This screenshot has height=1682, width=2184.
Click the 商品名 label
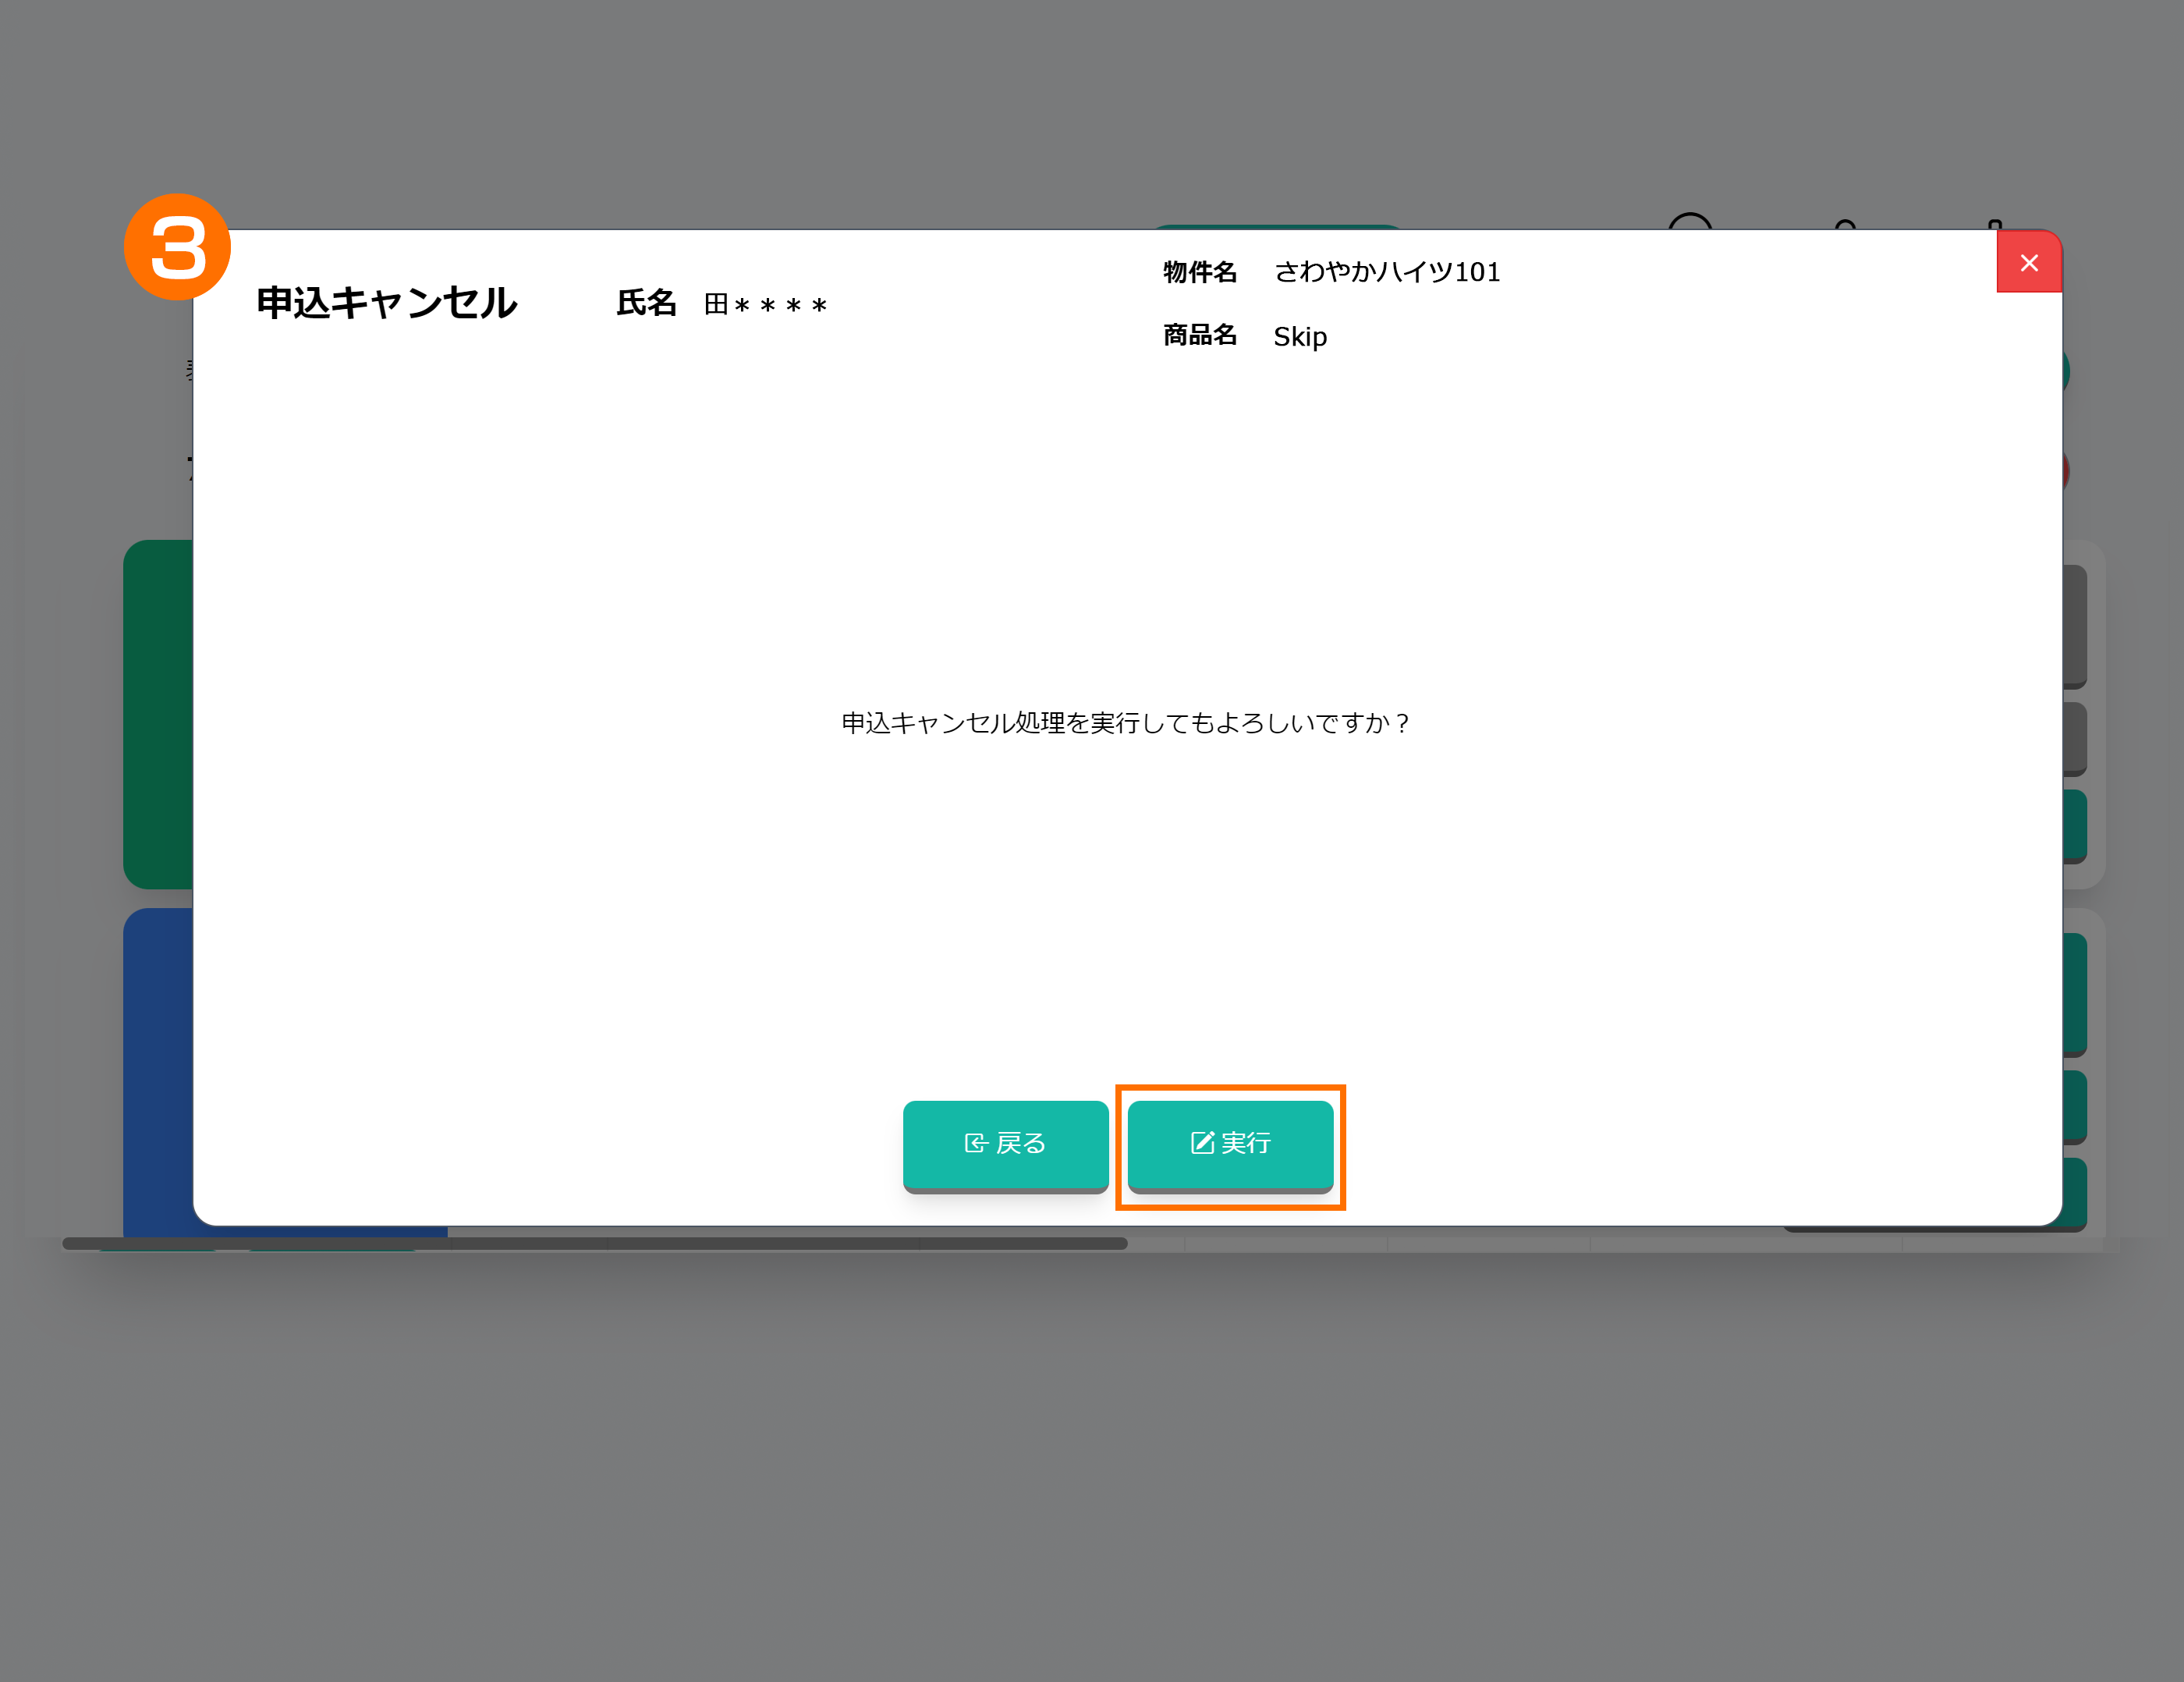click(x=1199, y=336)
